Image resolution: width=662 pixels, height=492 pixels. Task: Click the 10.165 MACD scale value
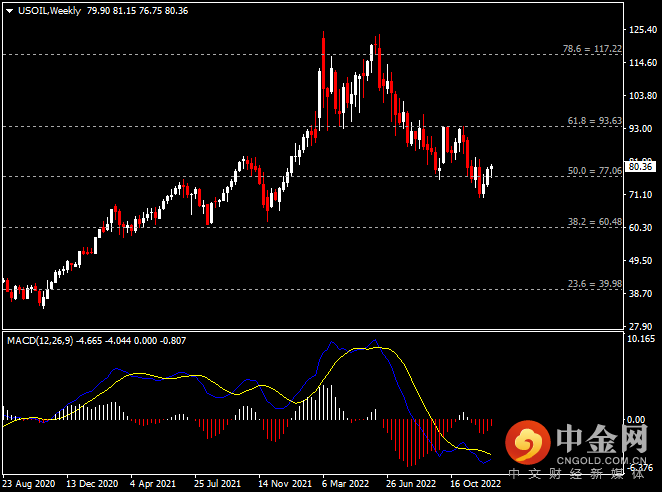click(x=640, y=339)
